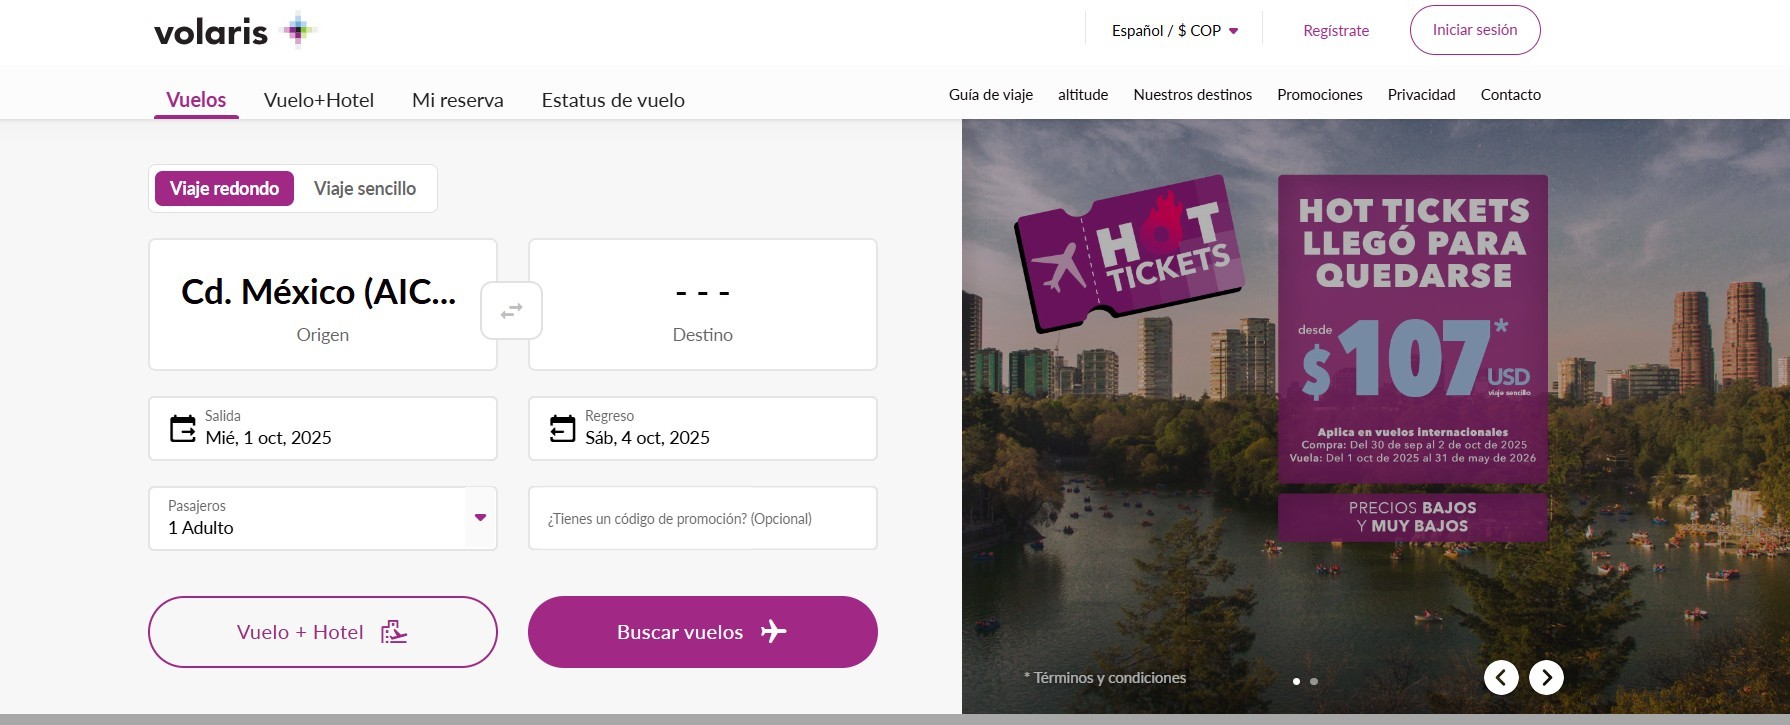This screenshot has width=1790, height=725.
Task: Show the next banner slide
Action: pos(1546,677)
